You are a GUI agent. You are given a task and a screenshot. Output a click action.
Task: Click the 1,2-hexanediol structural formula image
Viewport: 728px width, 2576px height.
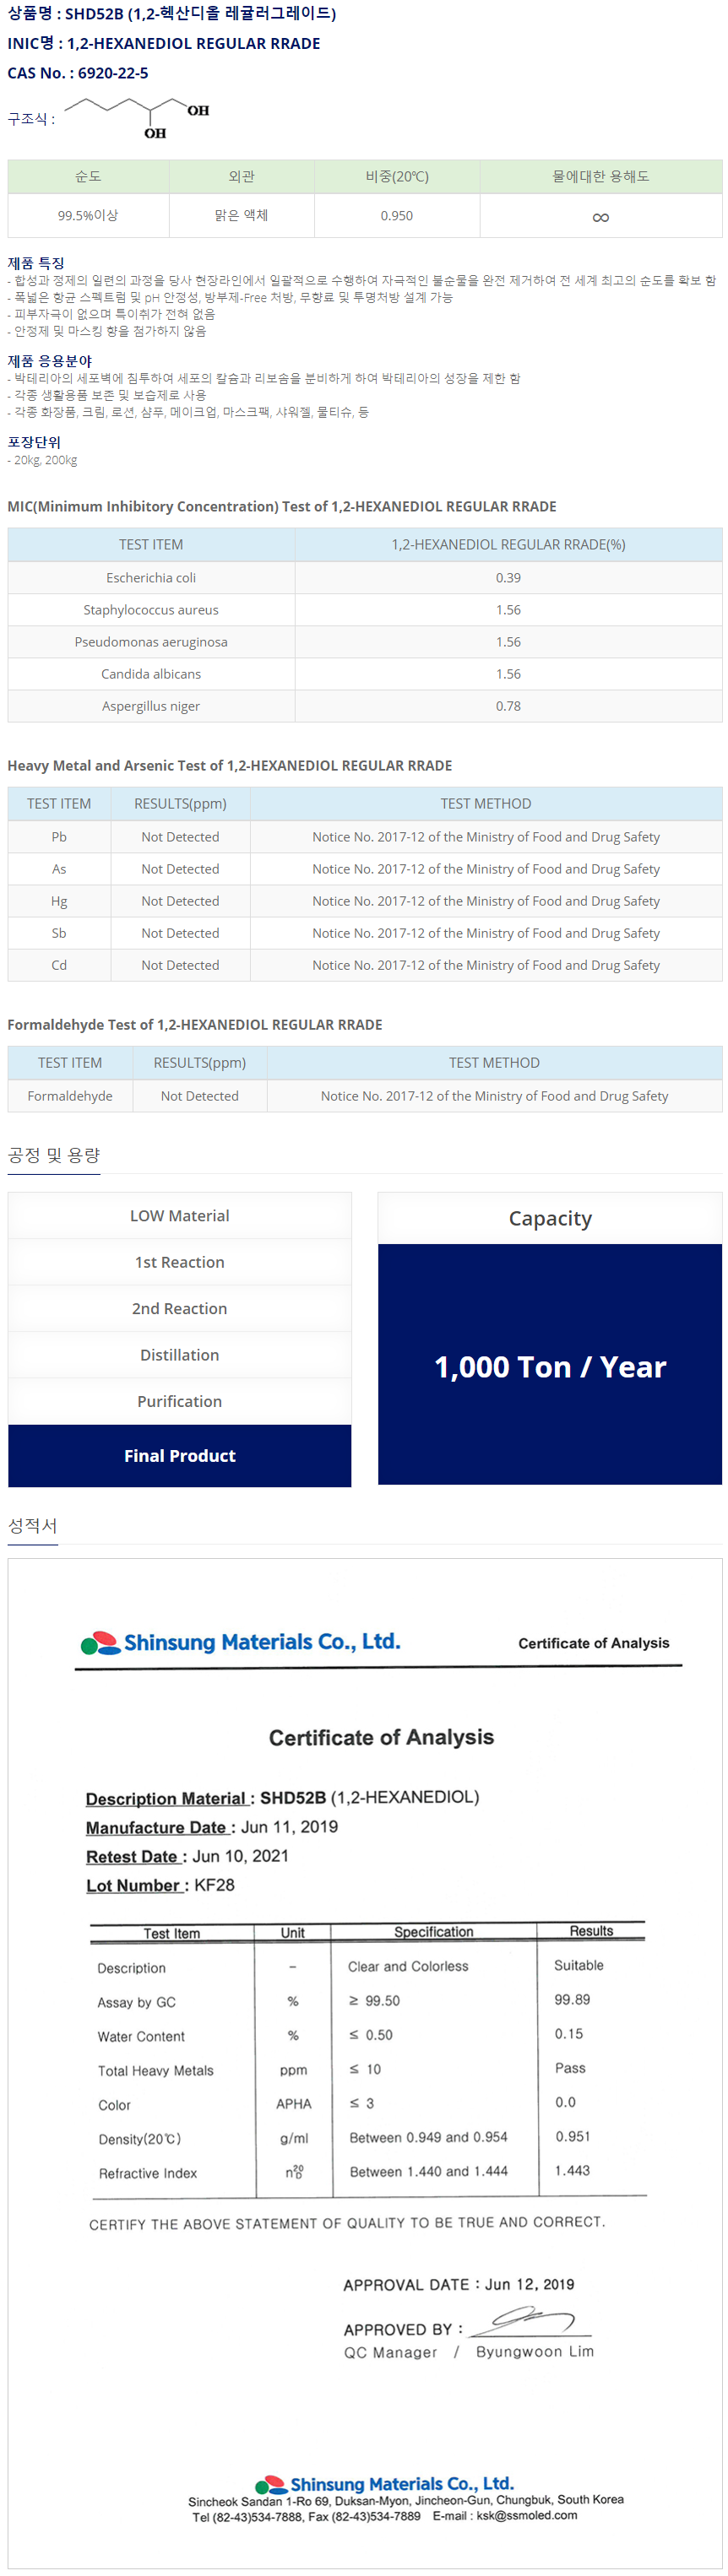click(x=138, y=118)
